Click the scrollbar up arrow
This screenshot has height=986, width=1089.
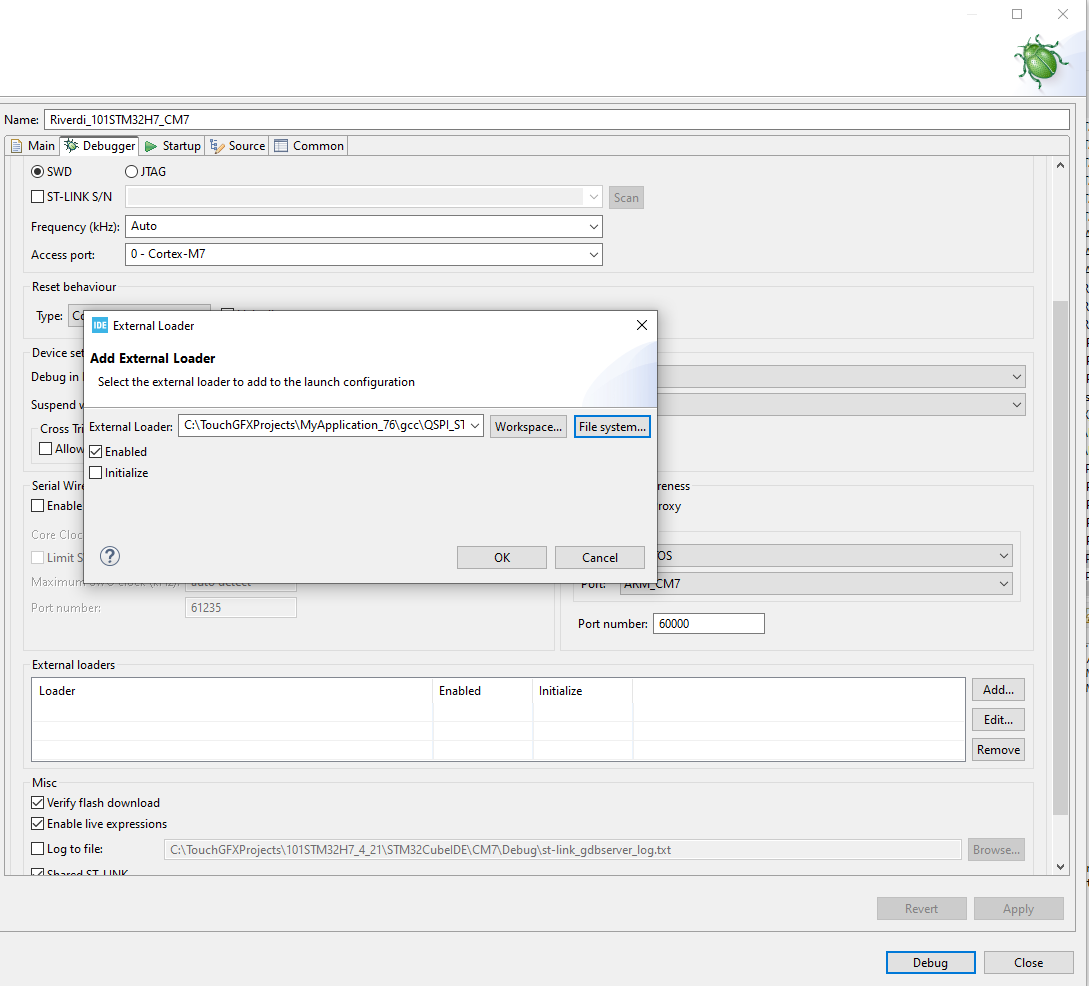(1060, 165)
